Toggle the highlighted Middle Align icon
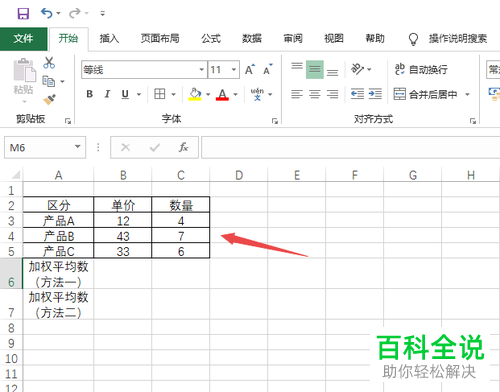 [x=315, y=69]
